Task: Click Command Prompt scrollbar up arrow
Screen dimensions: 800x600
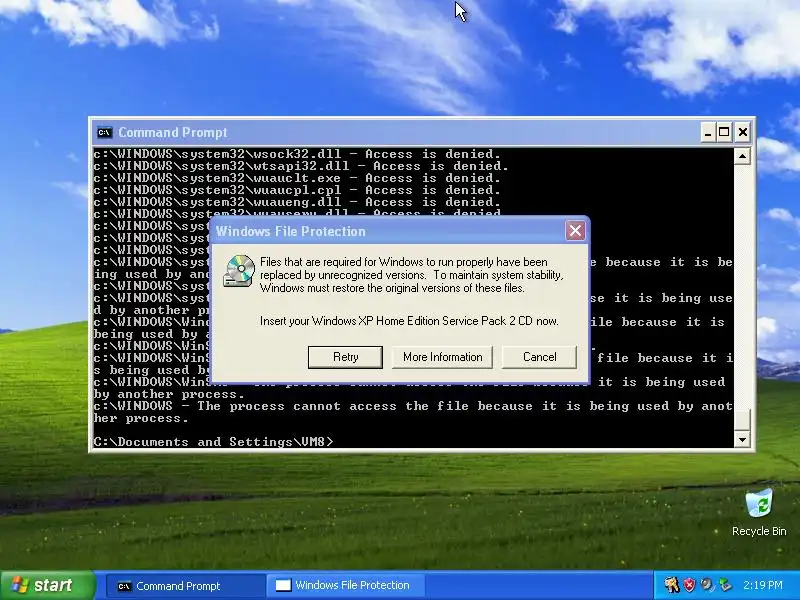Action: tap(742, 156)
